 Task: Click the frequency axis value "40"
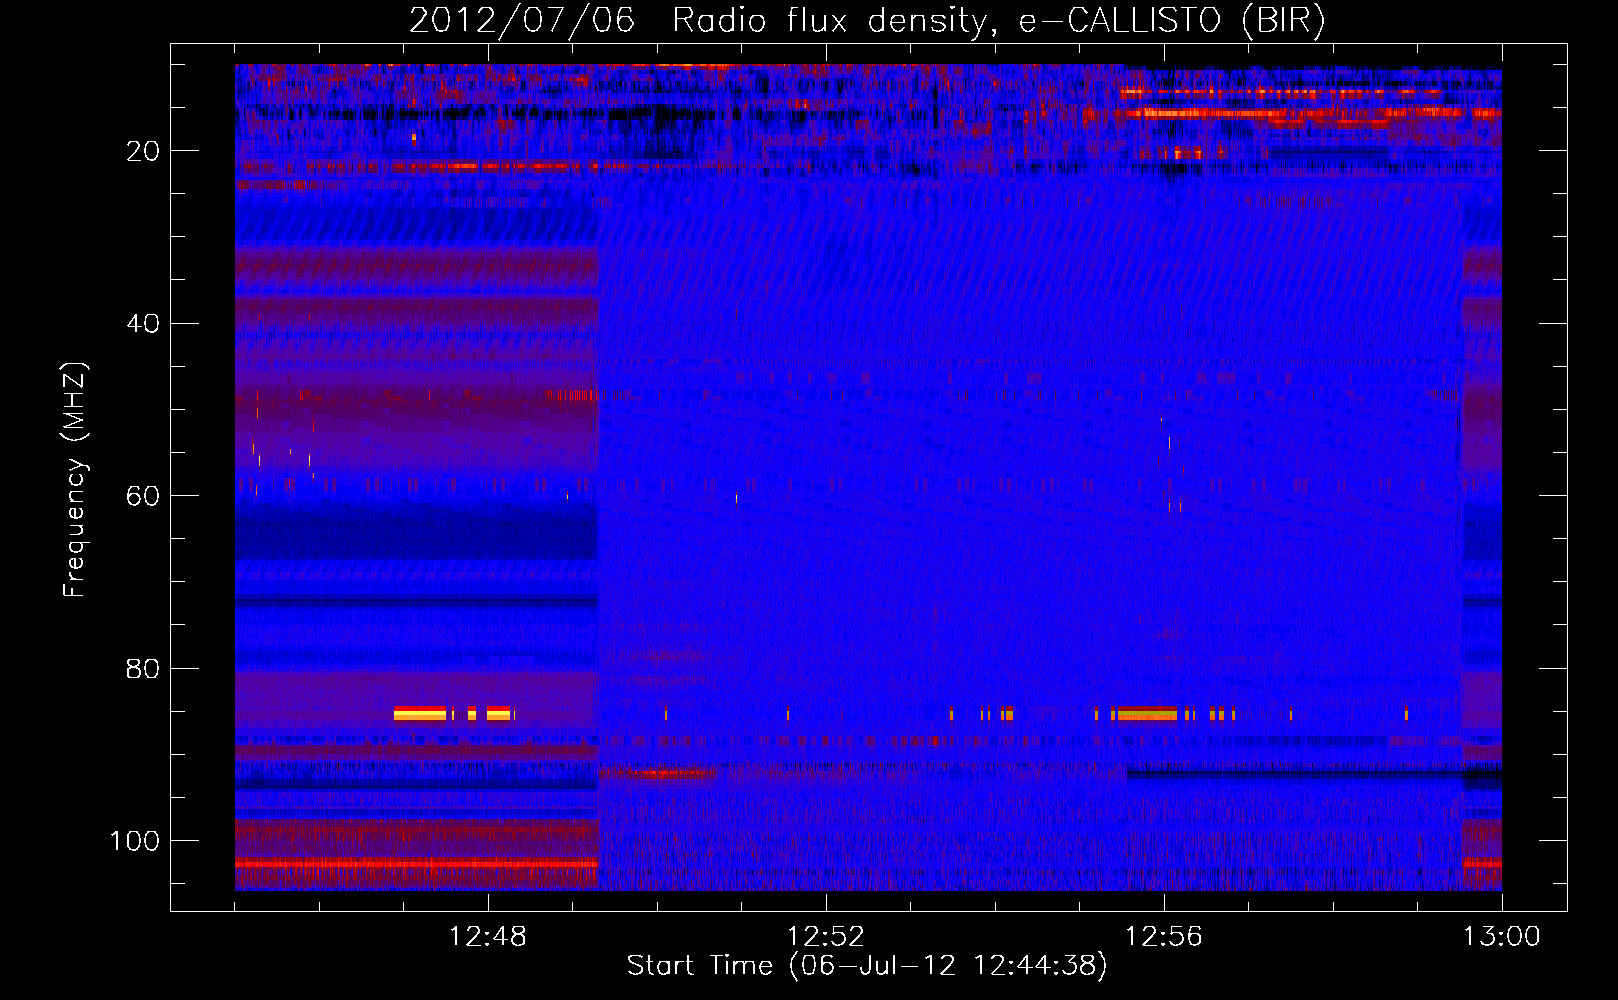pyautogui.click(x=143, y=324)
